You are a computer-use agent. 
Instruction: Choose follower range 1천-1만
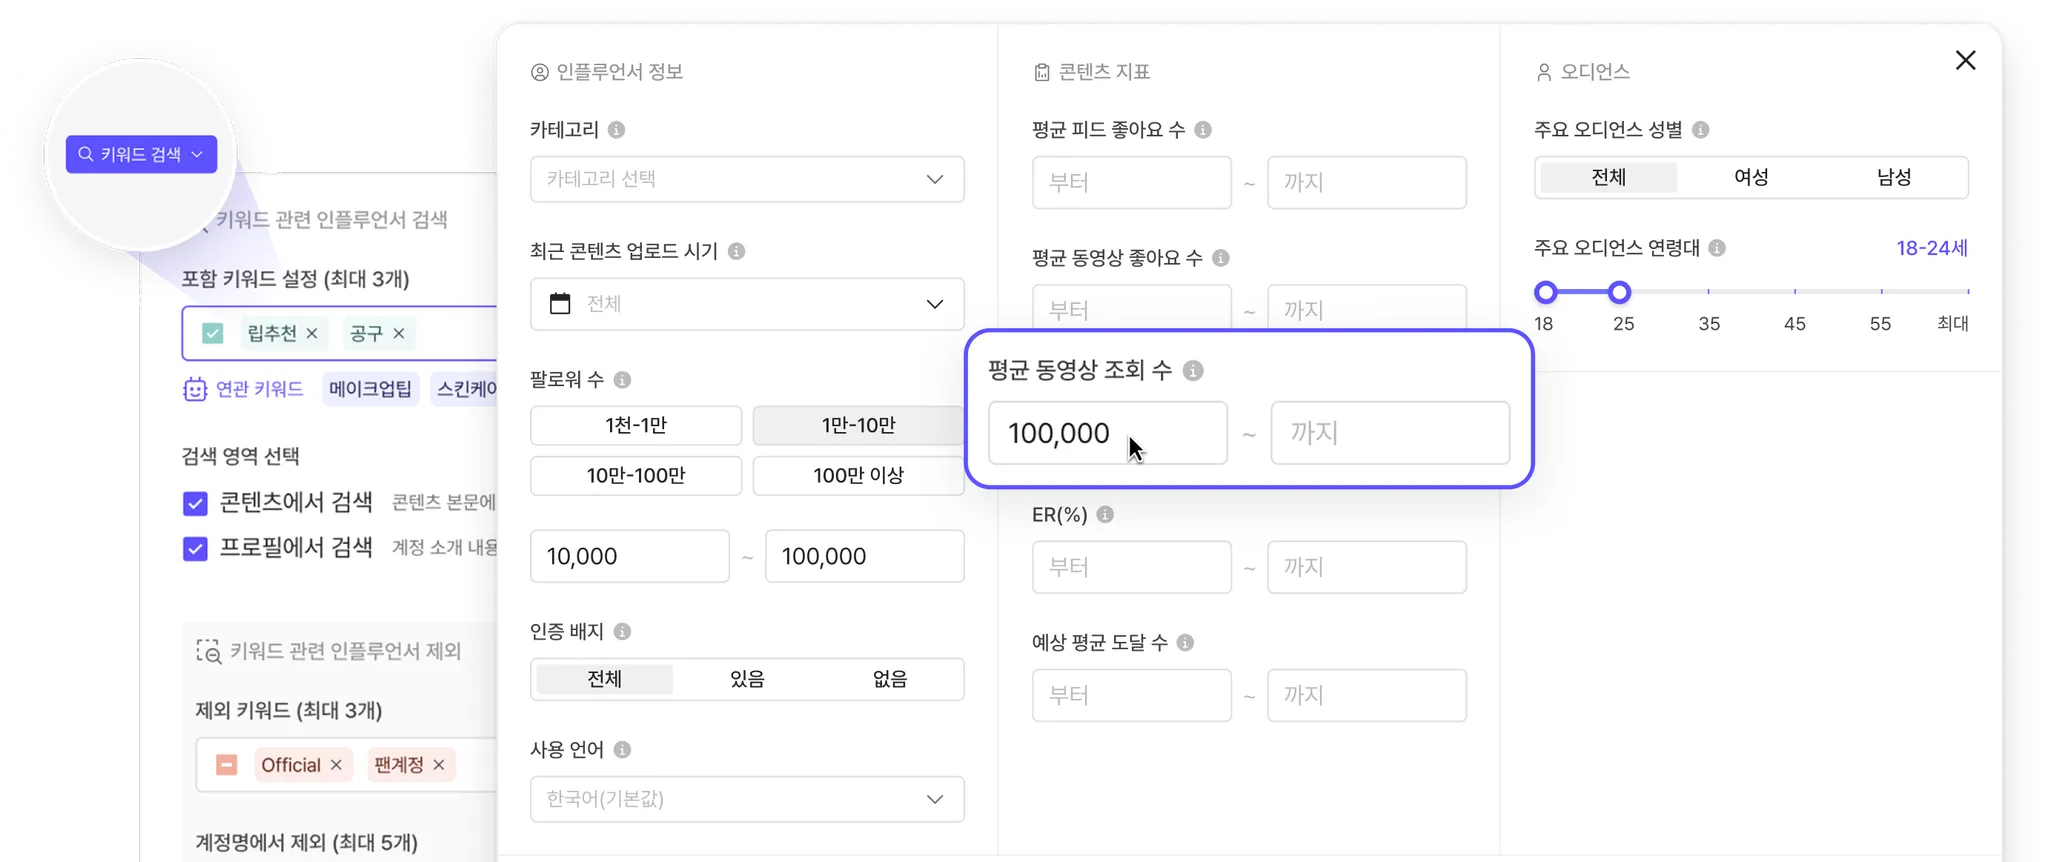click(636, 425)
